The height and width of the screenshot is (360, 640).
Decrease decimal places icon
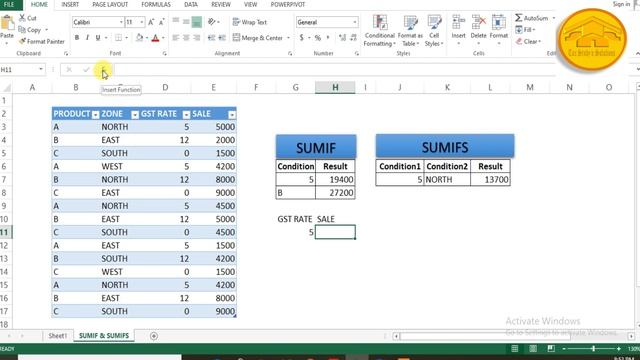[353, 38]
